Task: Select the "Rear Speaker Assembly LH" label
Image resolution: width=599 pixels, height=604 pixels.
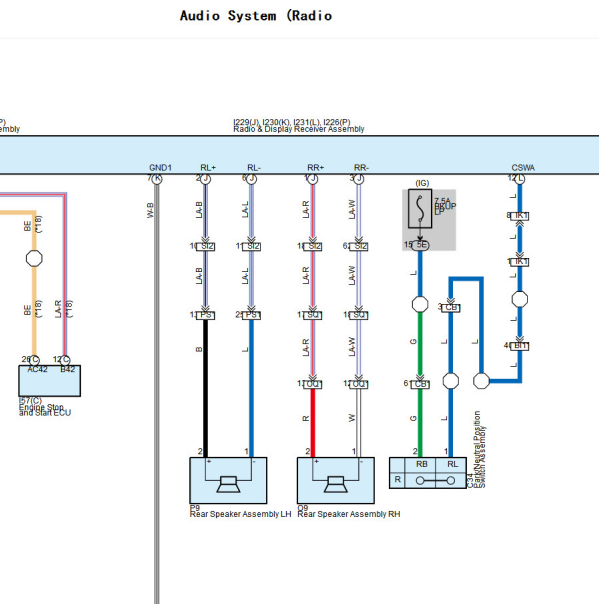Action: click(240, 514)
